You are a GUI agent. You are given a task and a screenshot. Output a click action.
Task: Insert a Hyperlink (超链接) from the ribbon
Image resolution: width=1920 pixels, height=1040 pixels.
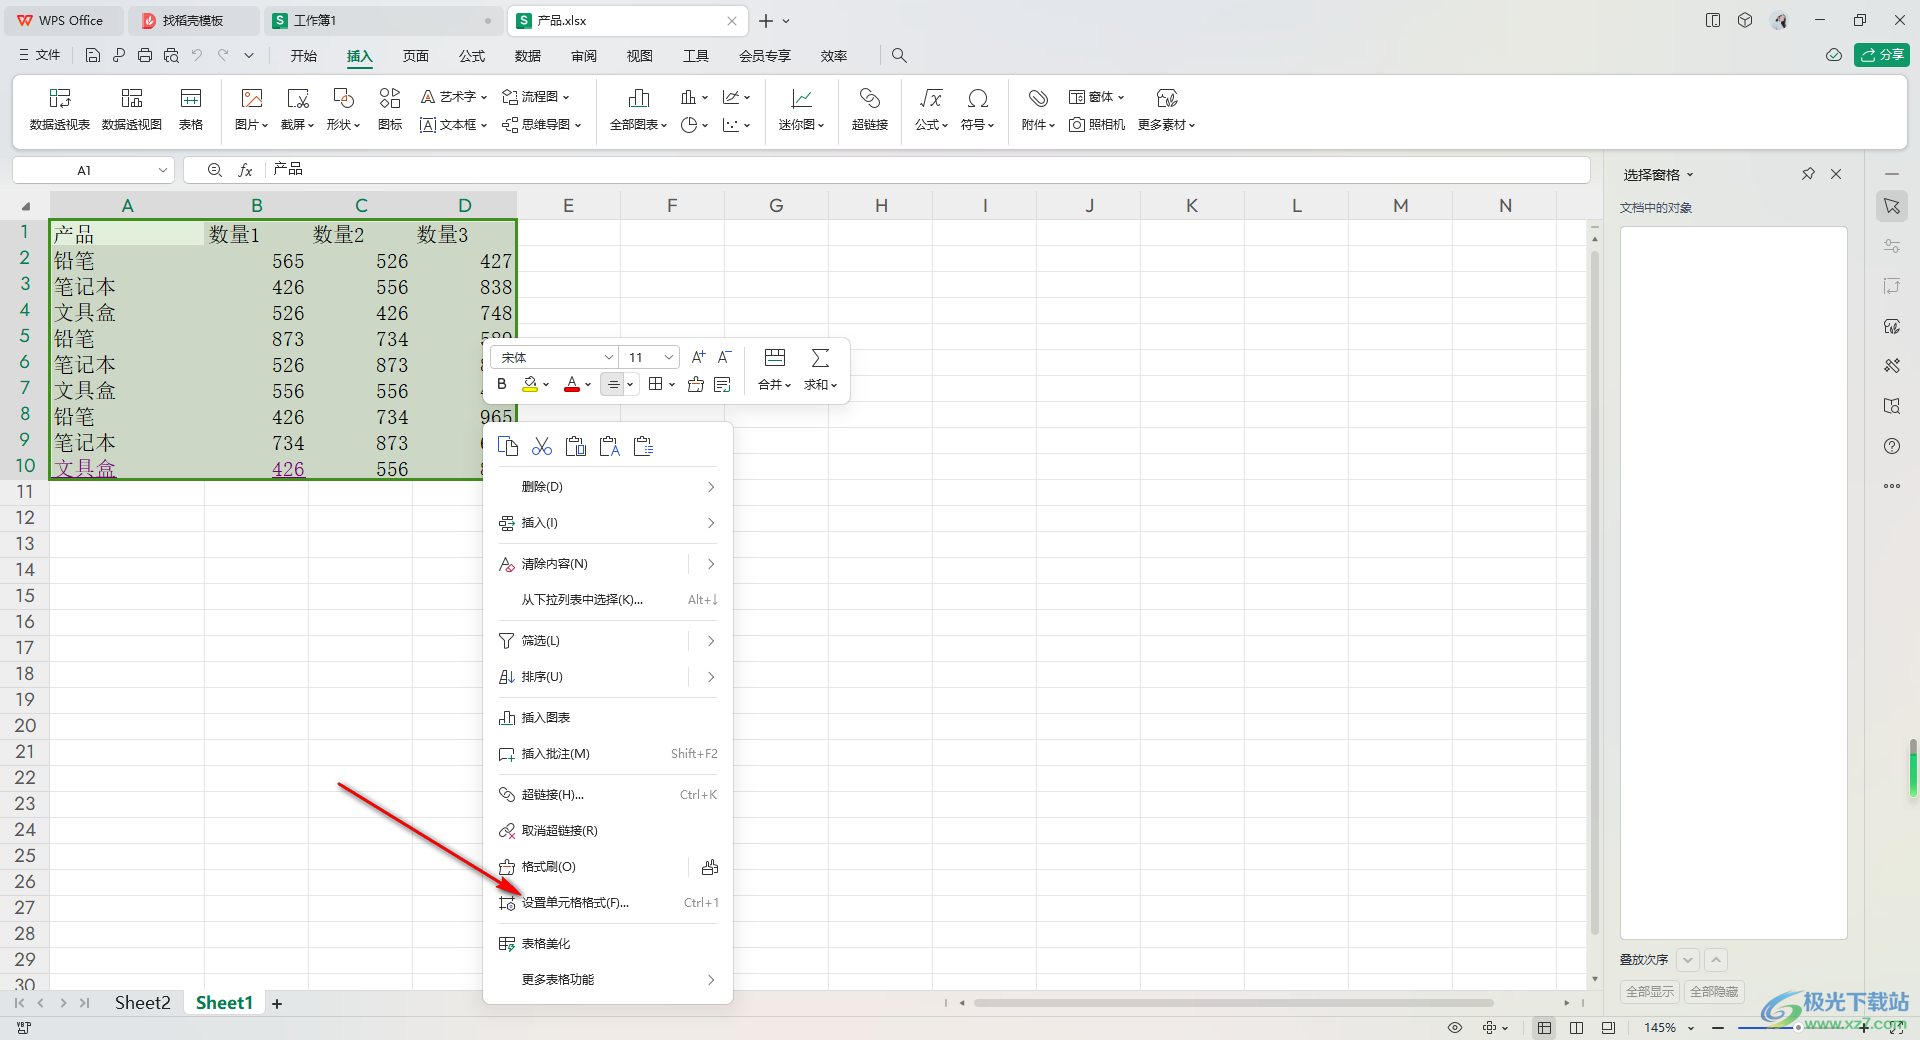pyautogui.click(x=870, y=109)
